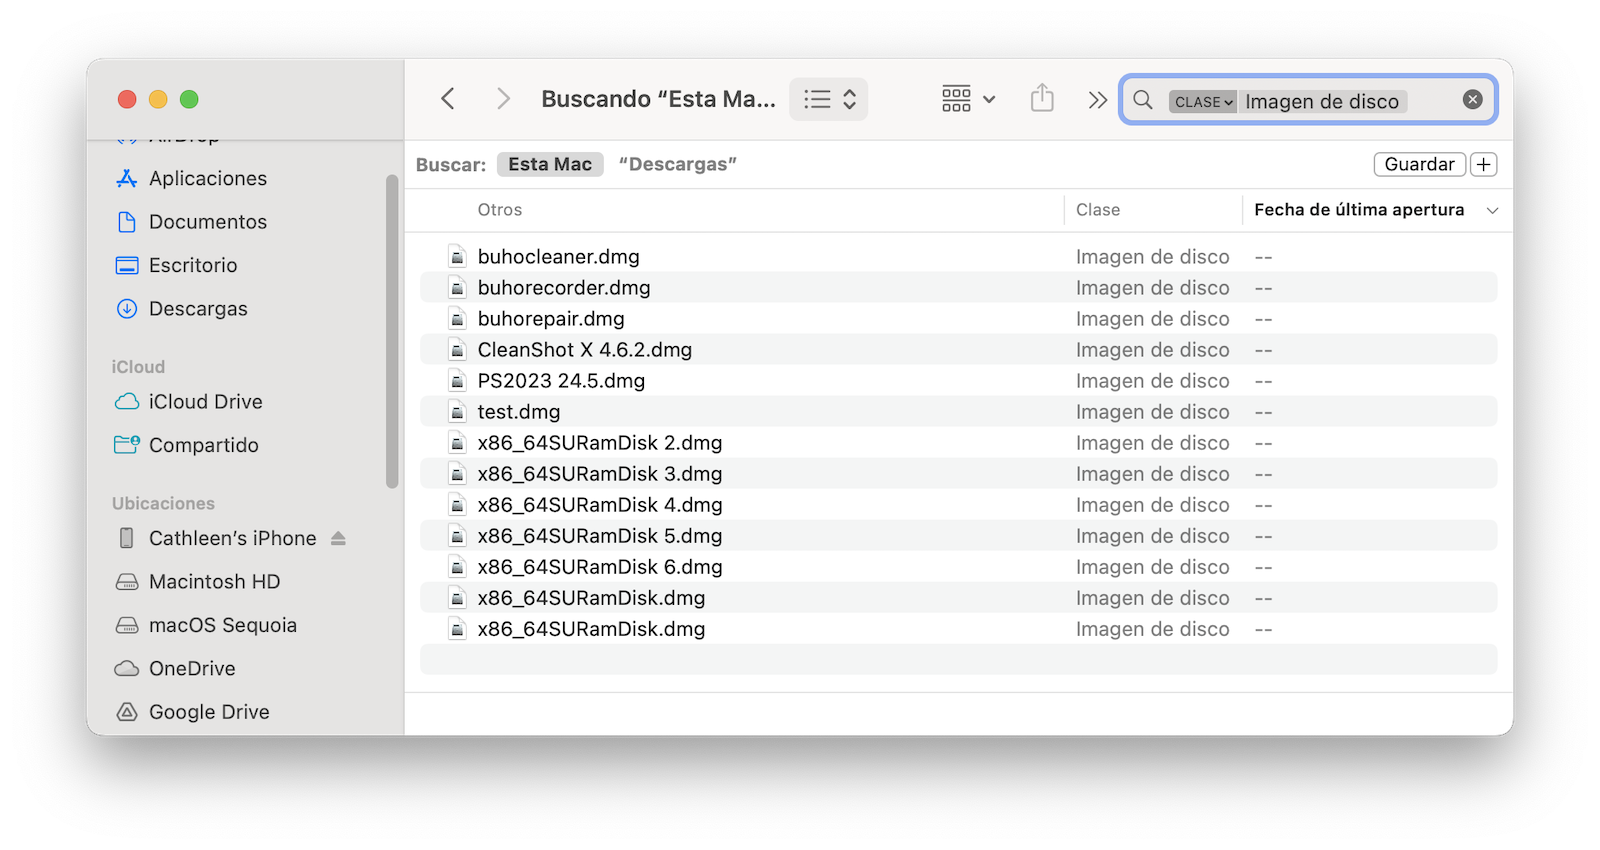This screenshot has width=1600, height=850.
Task: Click the disk image icon of buhocleaner.dmg
Action: tap(457, 257)
